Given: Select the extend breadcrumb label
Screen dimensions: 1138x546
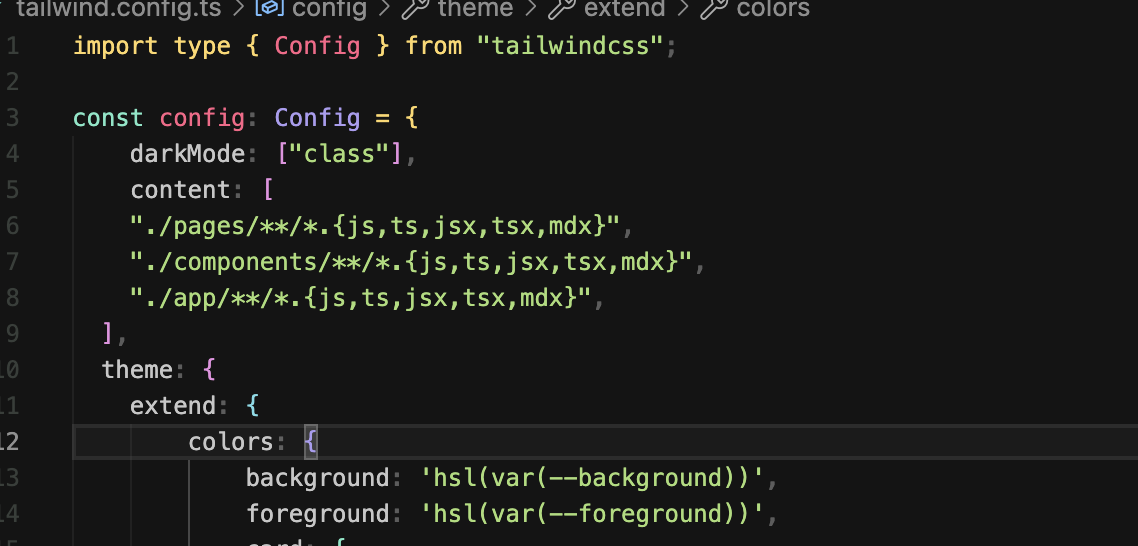Looking at the screenshot, I should click(x=625, y=10).
